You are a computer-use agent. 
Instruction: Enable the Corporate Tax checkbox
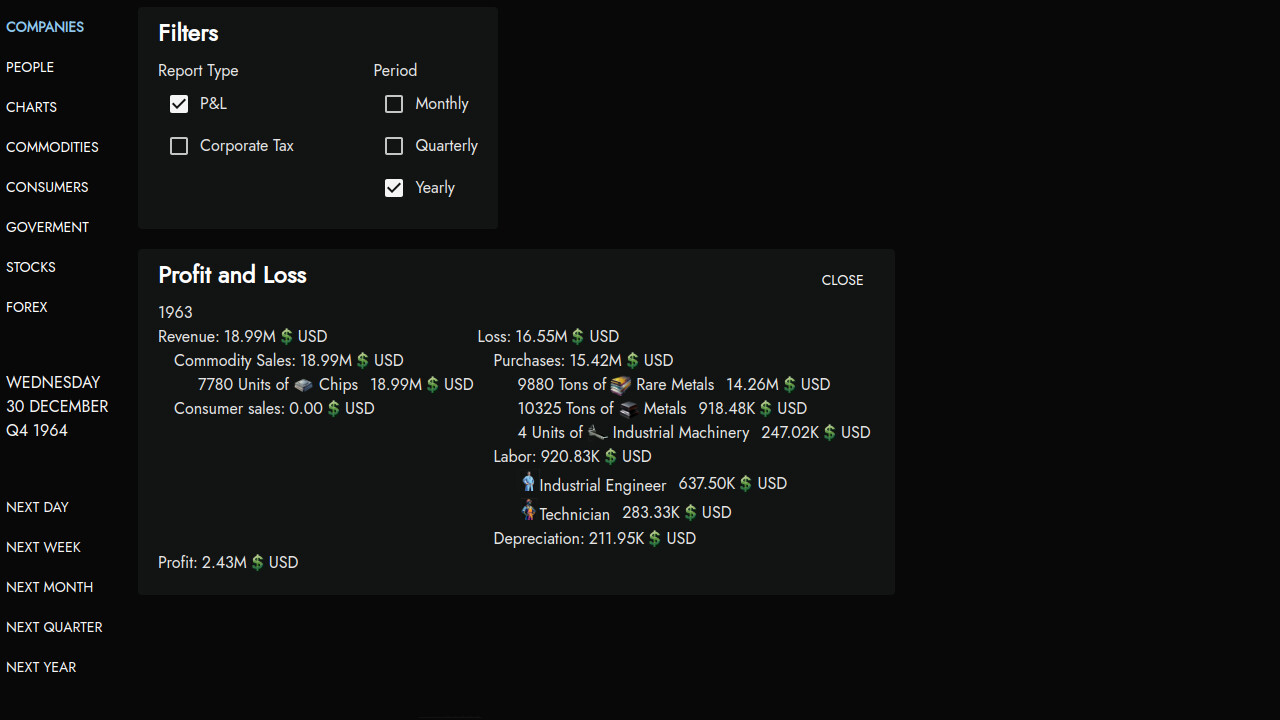(x=179, y=146)
